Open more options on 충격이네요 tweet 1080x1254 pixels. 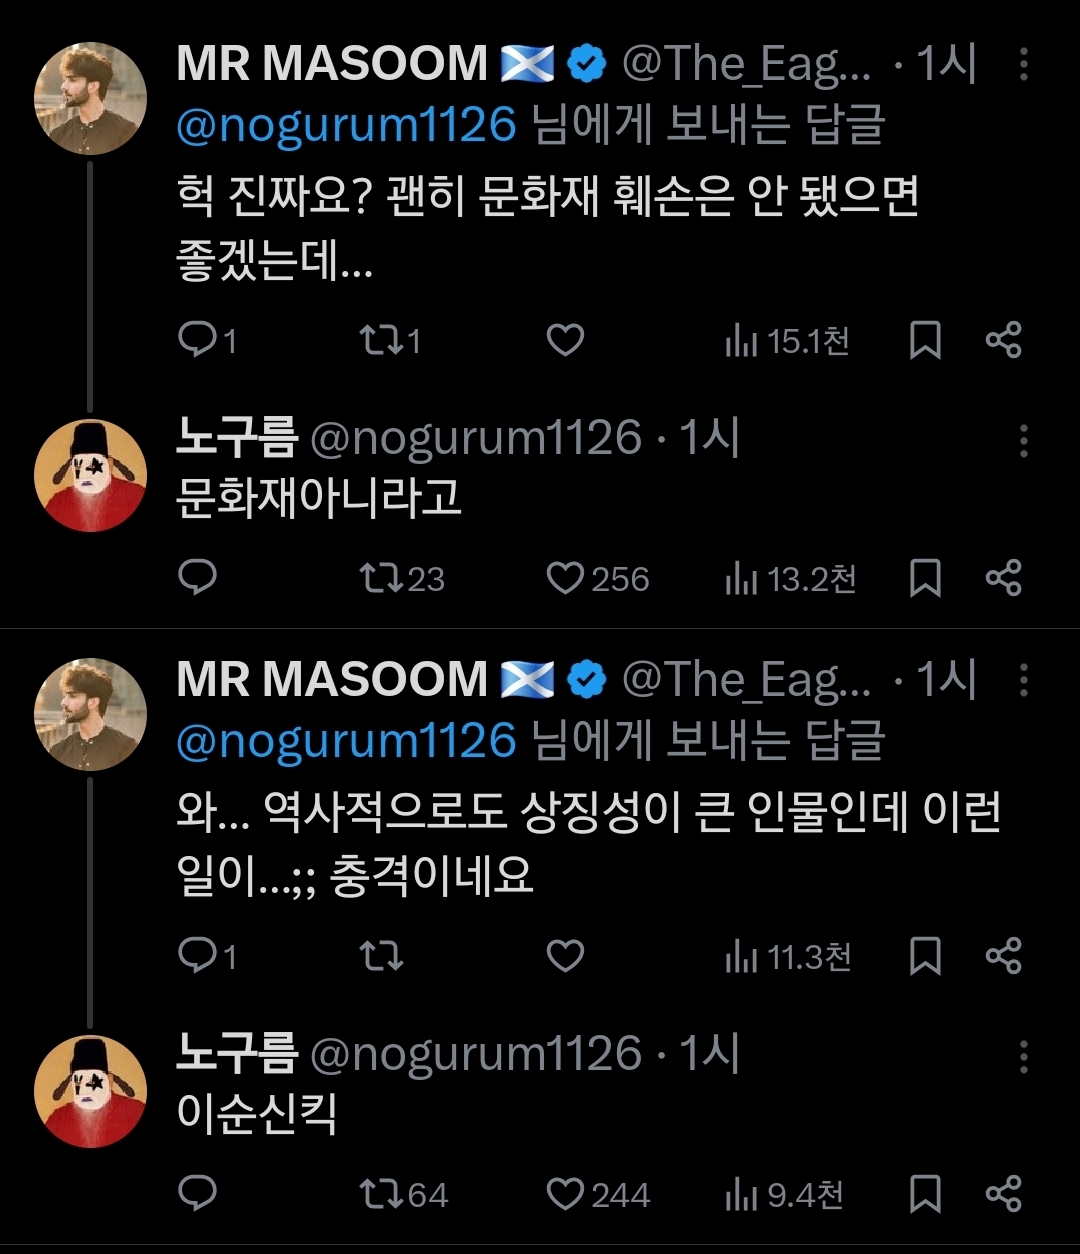pos(1023,682)
